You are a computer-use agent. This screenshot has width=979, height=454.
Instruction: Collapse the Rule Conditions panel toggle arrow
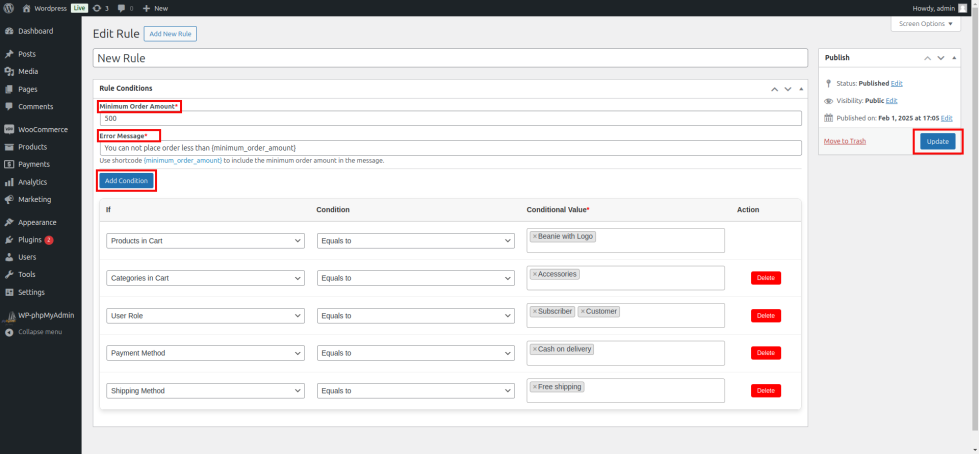coord(801,89)
